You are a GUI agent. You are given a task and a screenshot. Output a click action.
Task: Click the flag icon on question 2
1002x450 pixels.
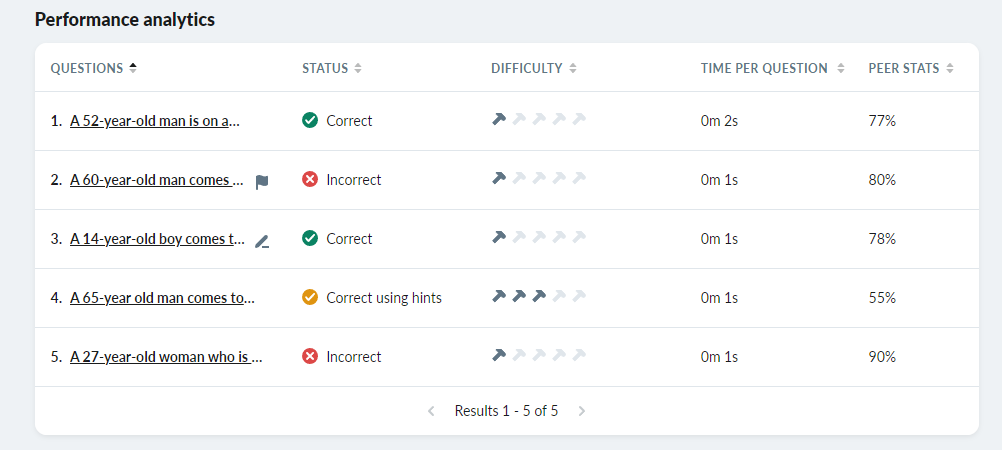coord(262,181)
